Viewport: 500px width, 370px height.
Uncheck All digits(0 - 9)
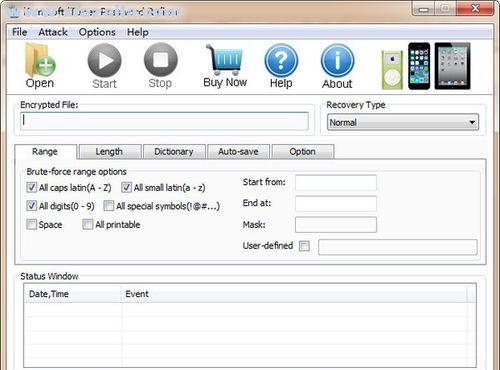(x=32, y=206)
